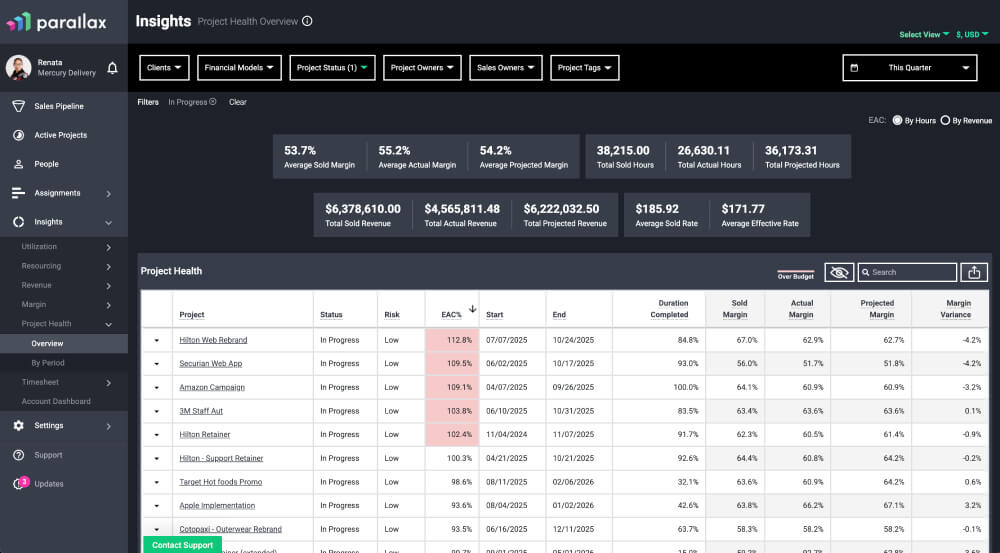Viewport: 1000px width, 553px height.
Task: Open the Sales Pipeline funnel icon
Action: 18,106
